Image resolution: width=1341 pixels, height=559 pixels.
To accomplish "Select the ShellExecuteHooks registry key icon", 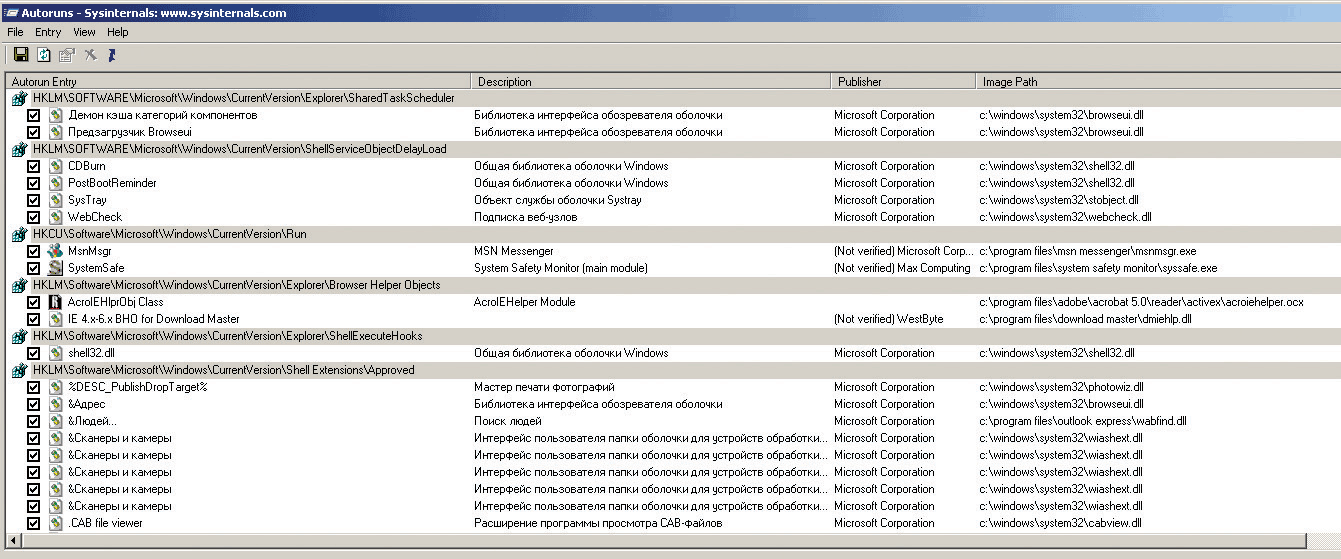I will coord(19,336).
